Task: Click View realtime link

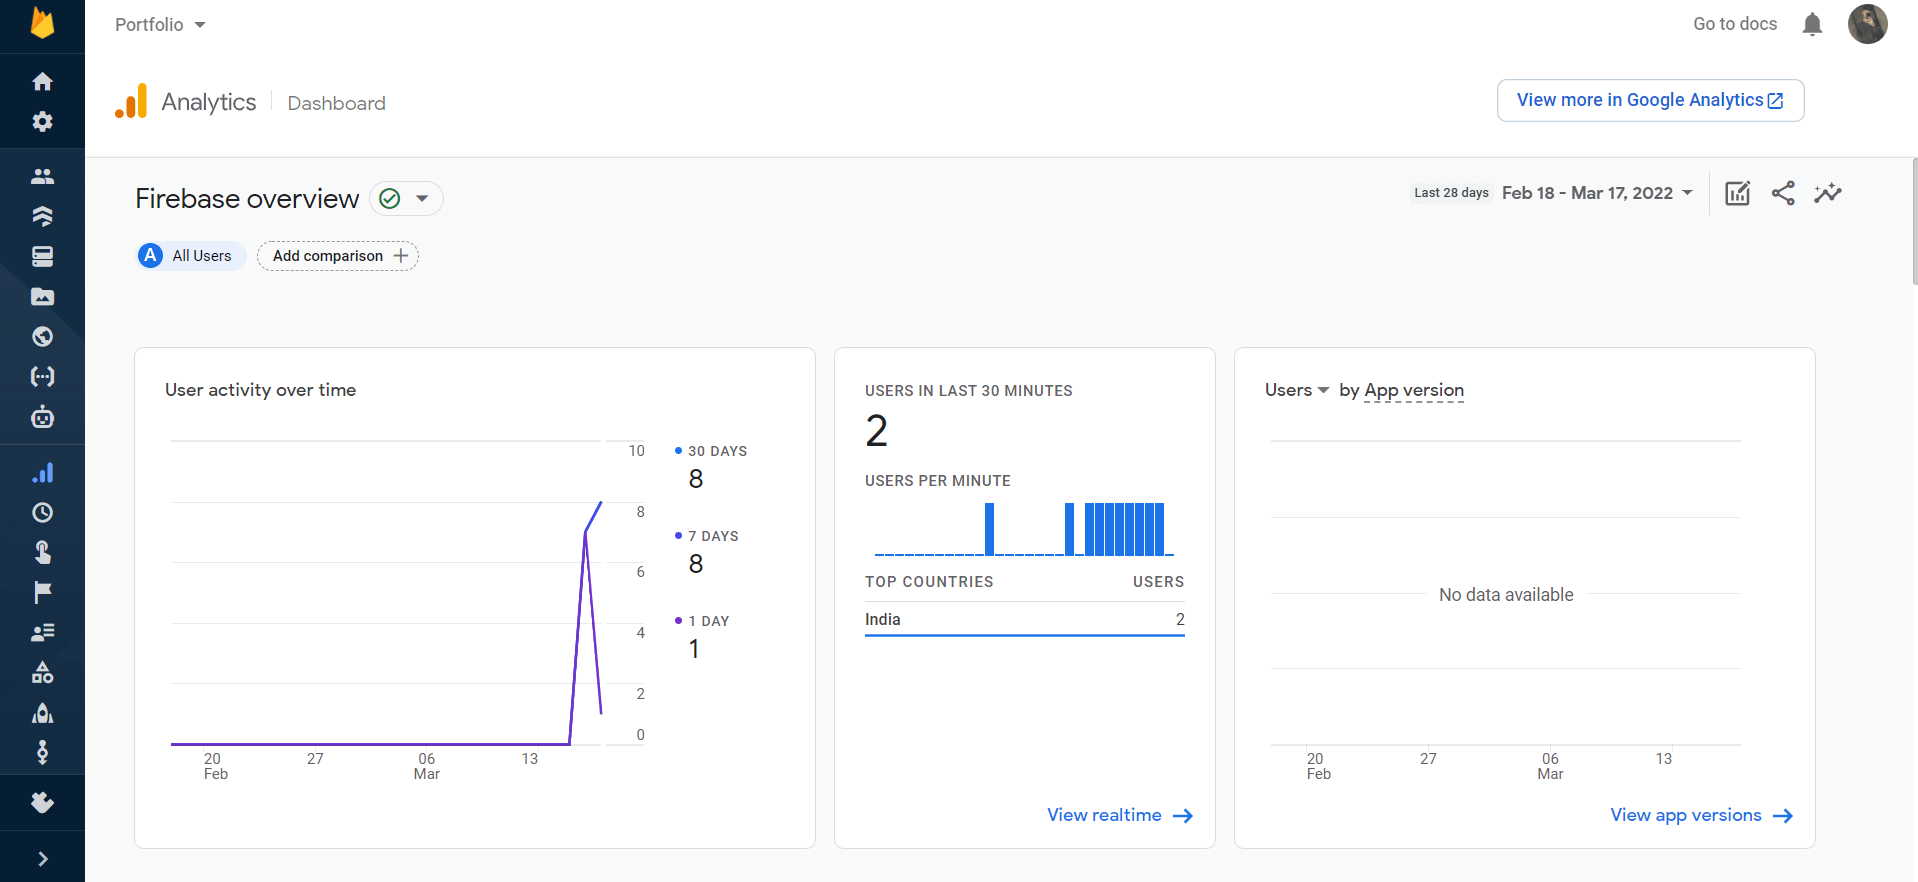Action: pos(1120,815)
